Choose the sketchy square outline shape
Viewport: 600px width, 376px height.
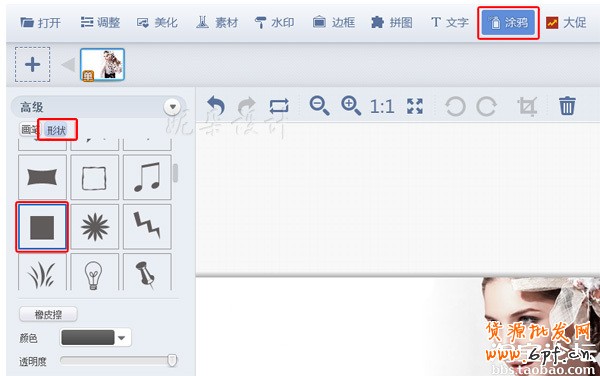pyautogui.click(x=95, y=177)
